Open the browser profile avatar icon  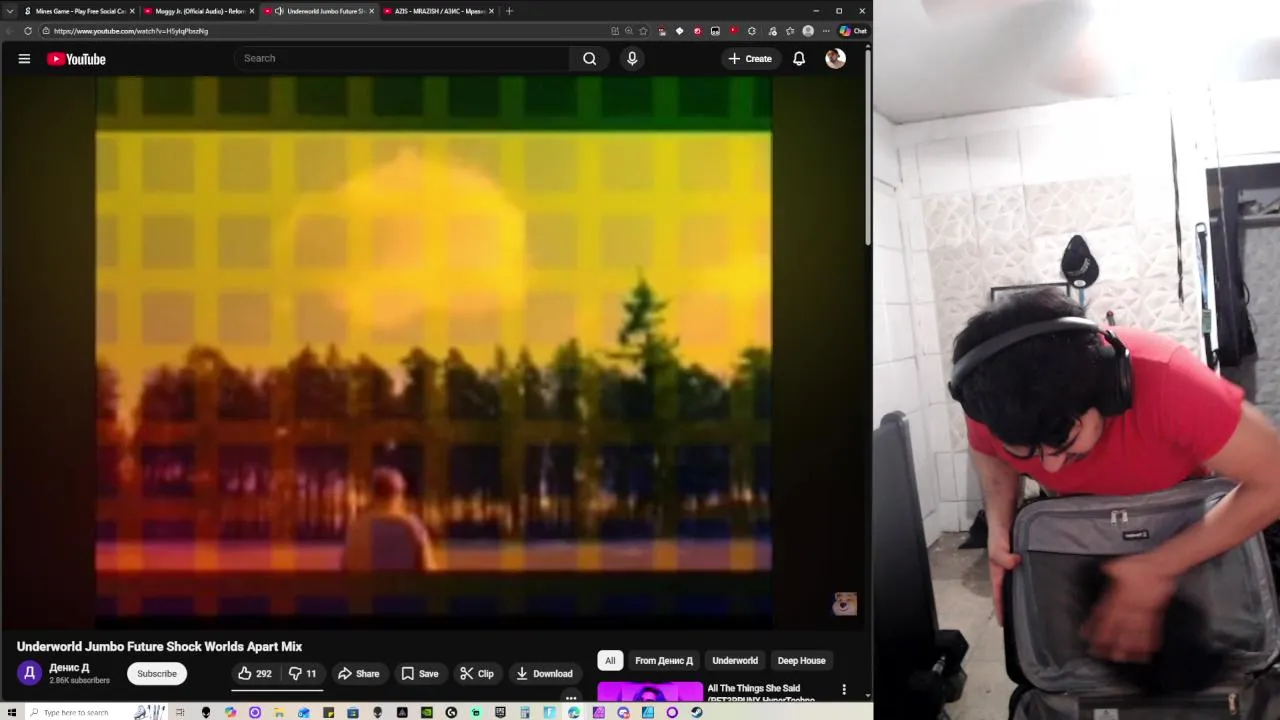tap(808, 31)
